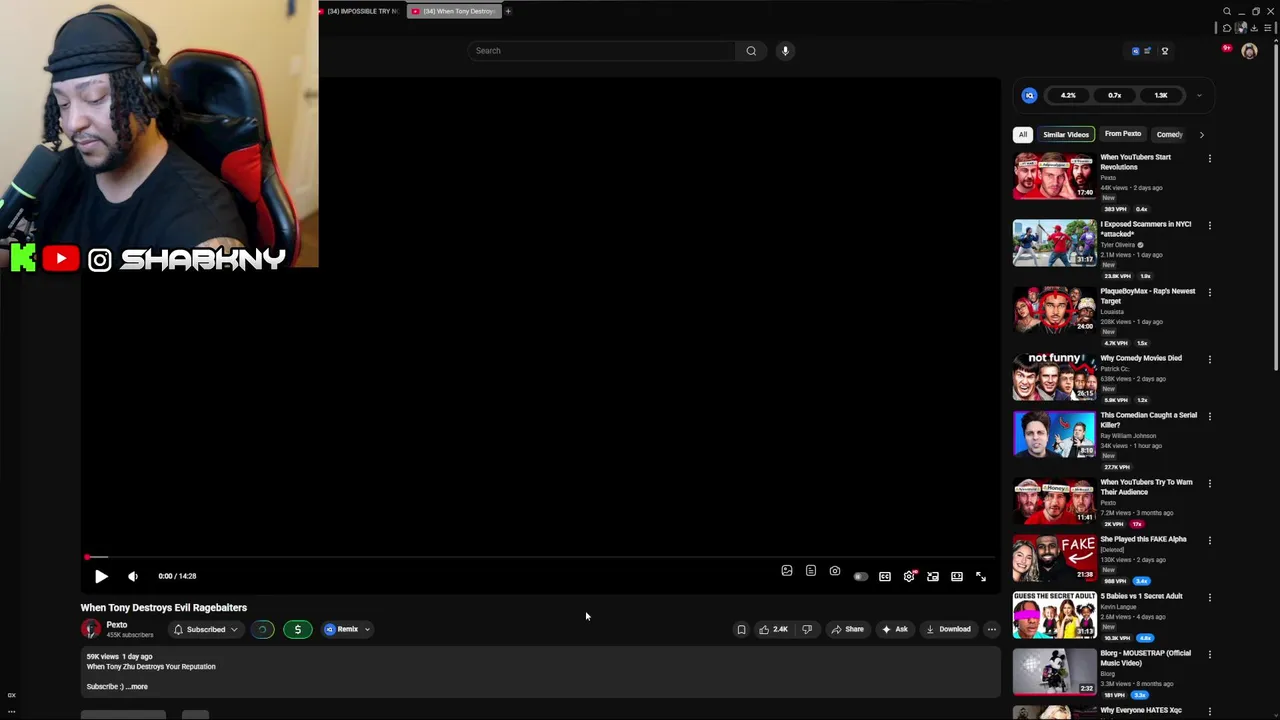Open She Played this FAKE Alpha thumbnail
The height and width of the screenshot is (720, 1280).
(1054, 558)
